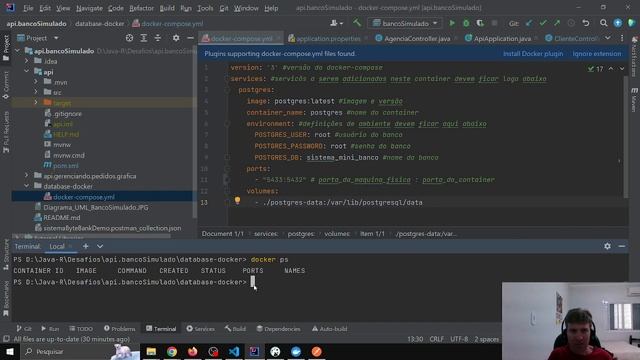Minimize the terminal panel
This screenshot has height=360, width=640.
[622, 246]
